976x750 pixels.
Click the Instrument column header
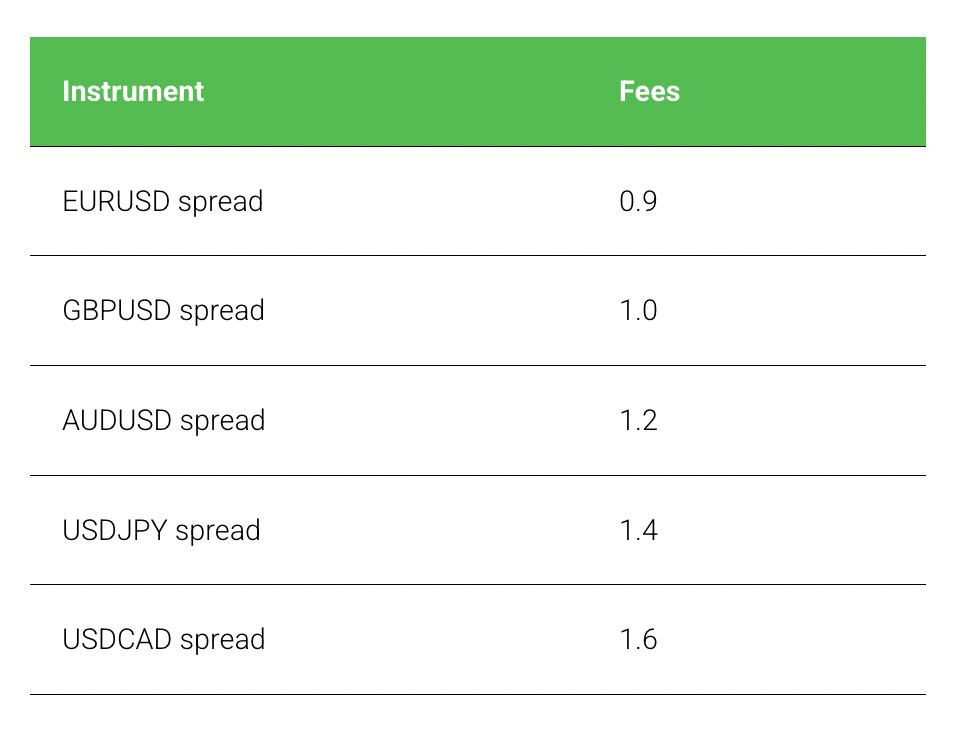(x=133, y=92)
